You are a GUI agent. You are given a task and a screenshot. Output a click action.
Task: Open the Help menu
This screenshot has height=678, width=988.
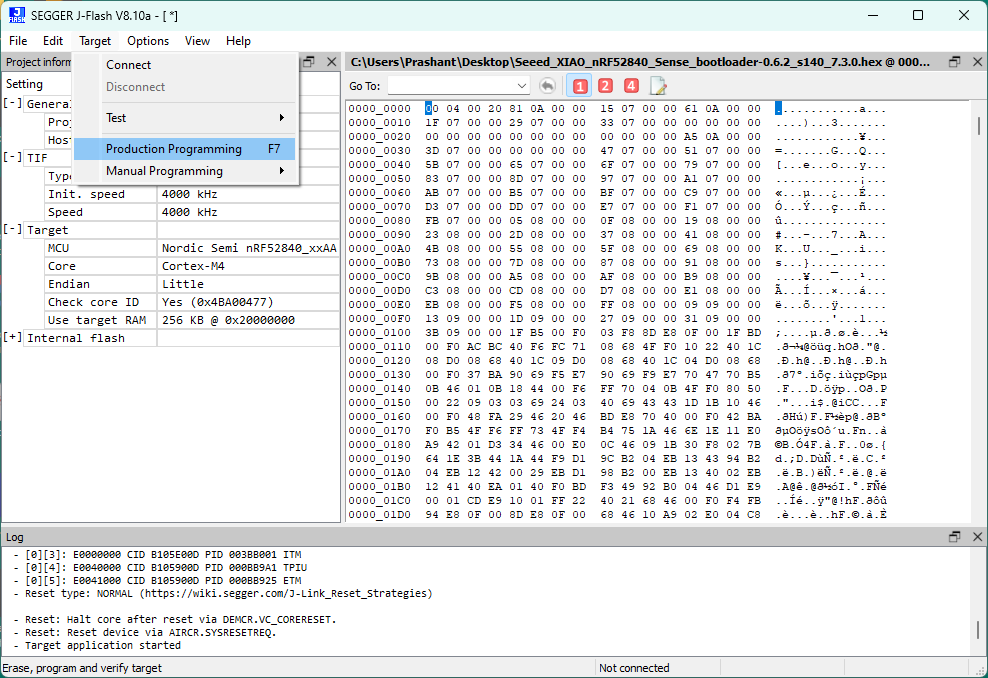click(x=238, y=41)
